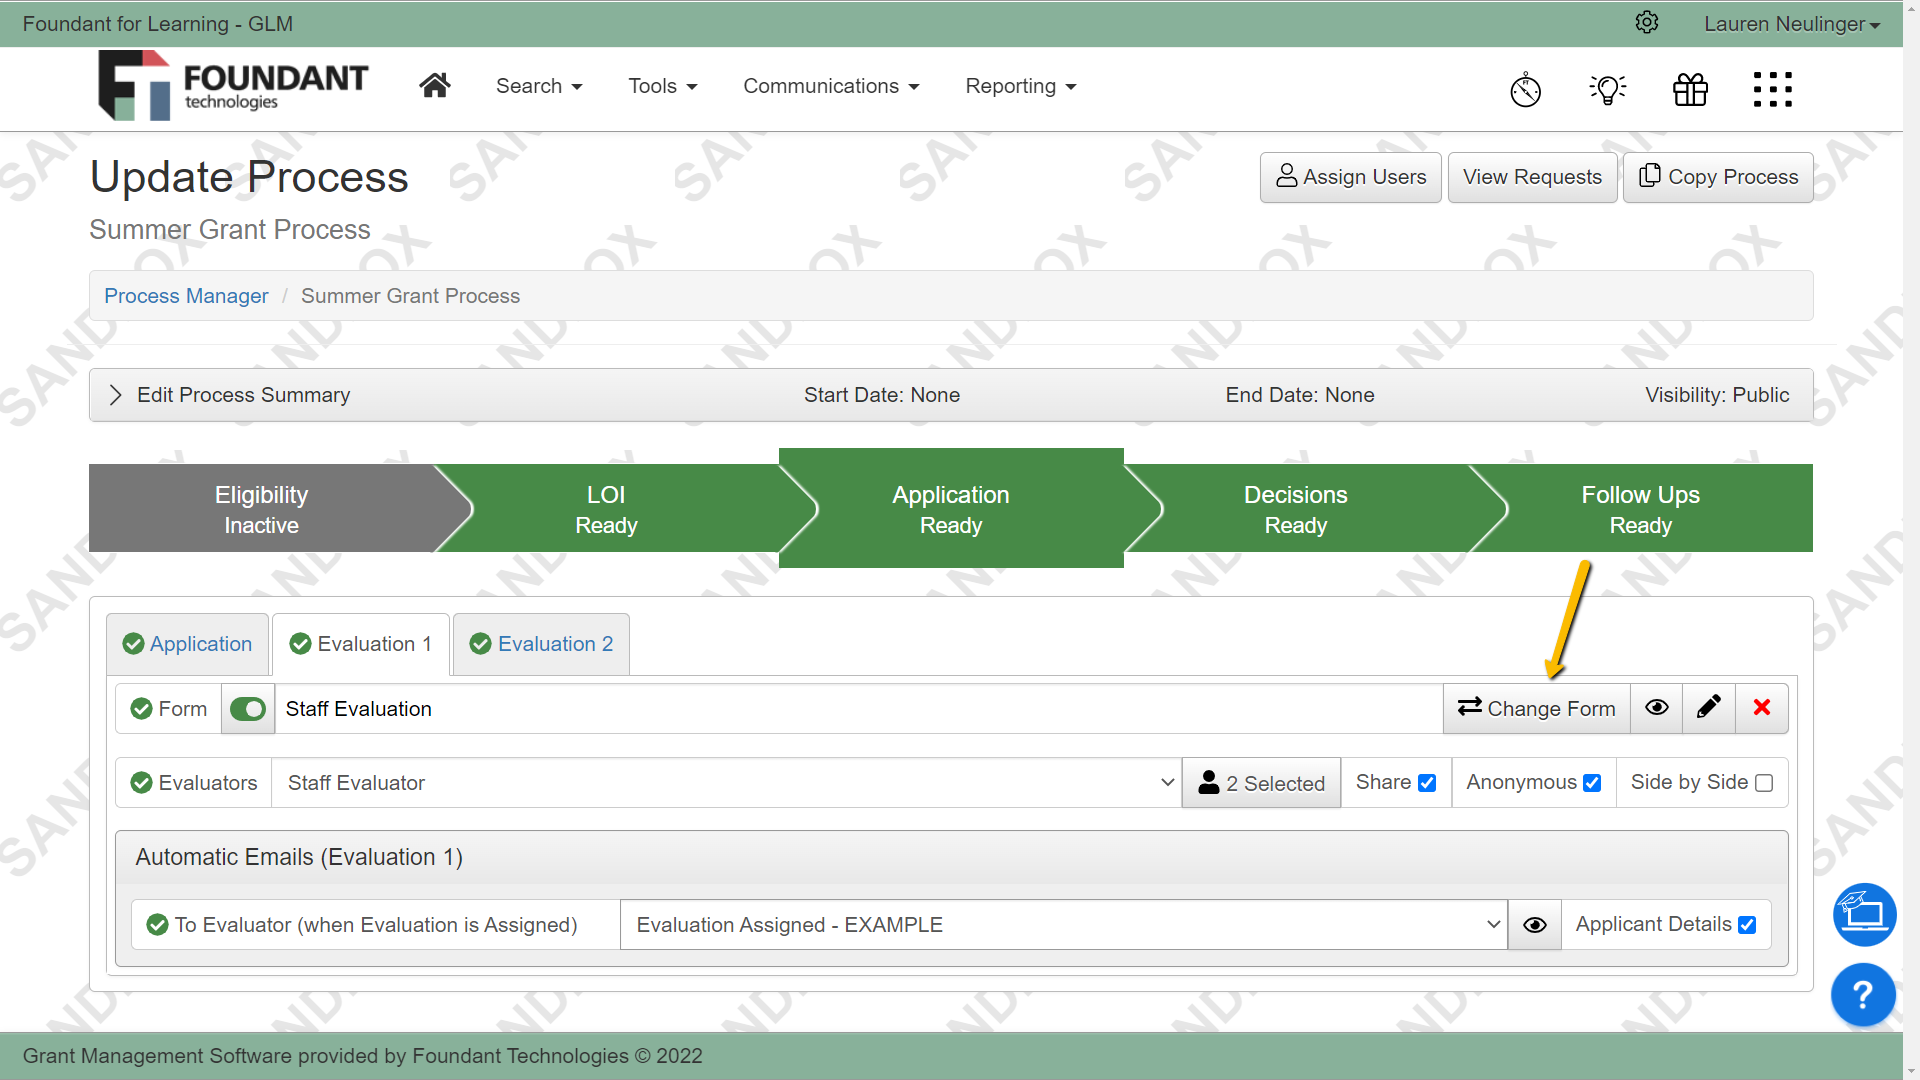Viewport: 1920px width, 1080px height.
Task: Delete the Staff Evaluation form
Action: (x=1761, y=708)
